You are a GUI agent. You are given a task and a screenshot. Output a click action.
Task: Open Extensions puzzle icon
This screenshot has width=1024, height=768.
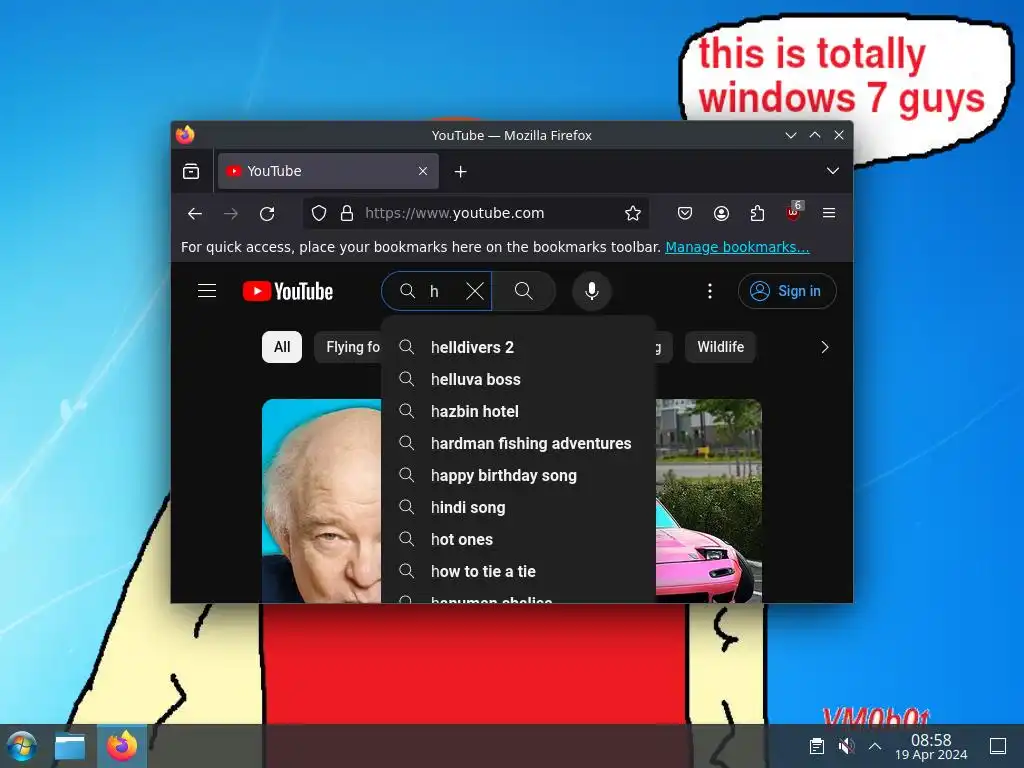[x=757, y=214]
